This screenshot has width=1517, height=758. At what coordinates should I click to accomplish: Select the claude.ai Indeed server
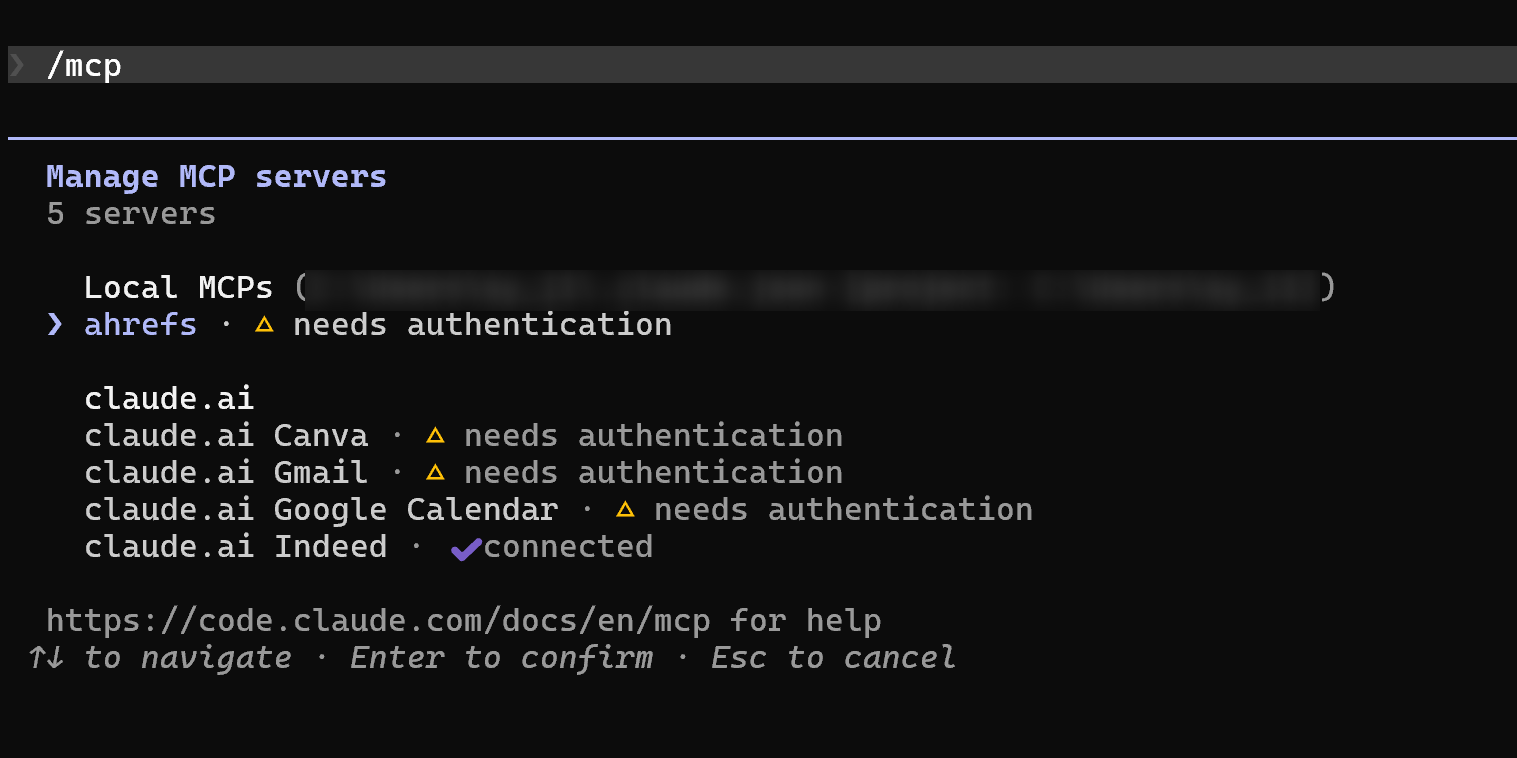(236, 547)
